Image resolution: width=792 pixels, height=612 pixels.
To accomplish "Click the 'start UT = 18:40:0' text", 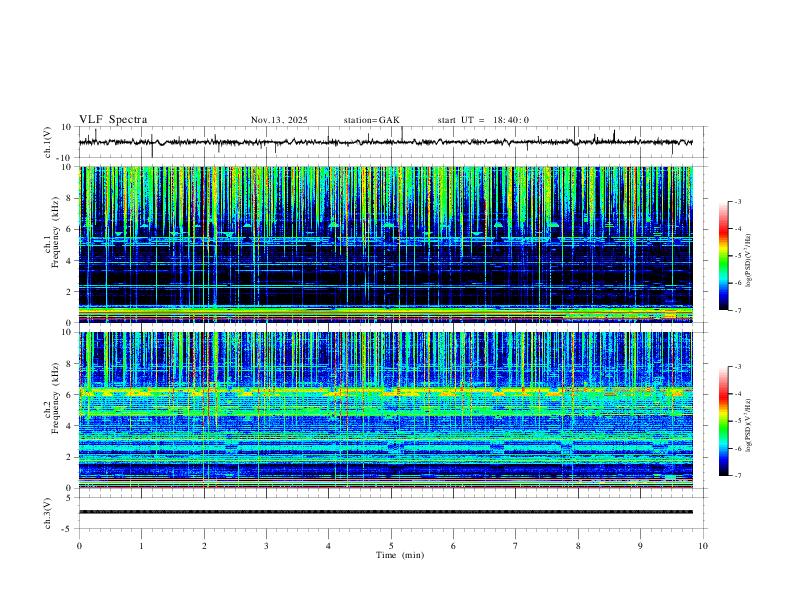I will coord(483,120).
